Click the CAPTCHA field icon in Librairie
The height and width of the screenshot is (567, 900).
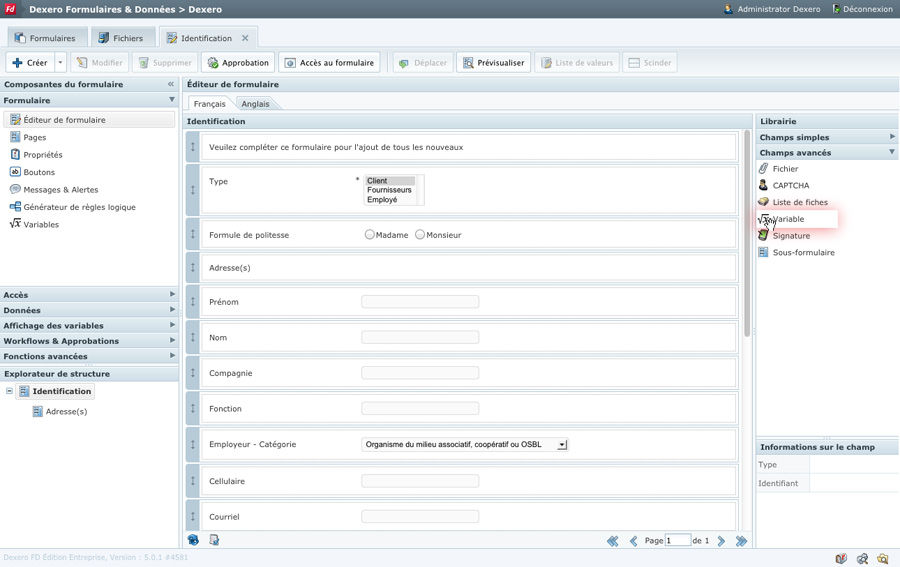click(763, 185)
